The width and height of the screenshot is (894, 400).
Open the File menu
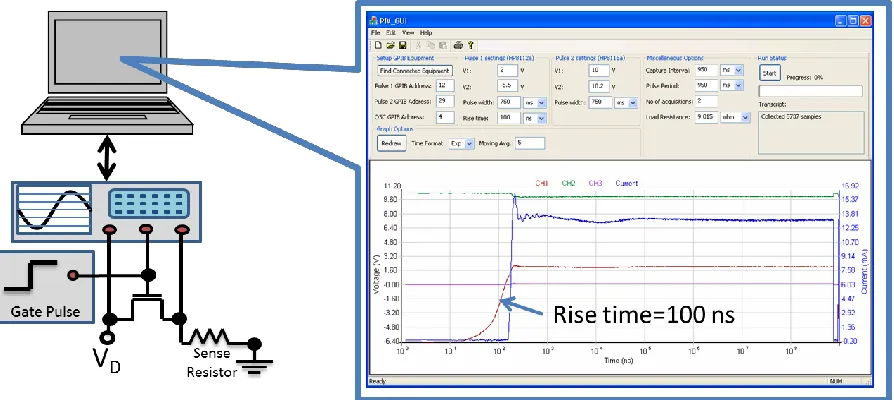point(376,33)
